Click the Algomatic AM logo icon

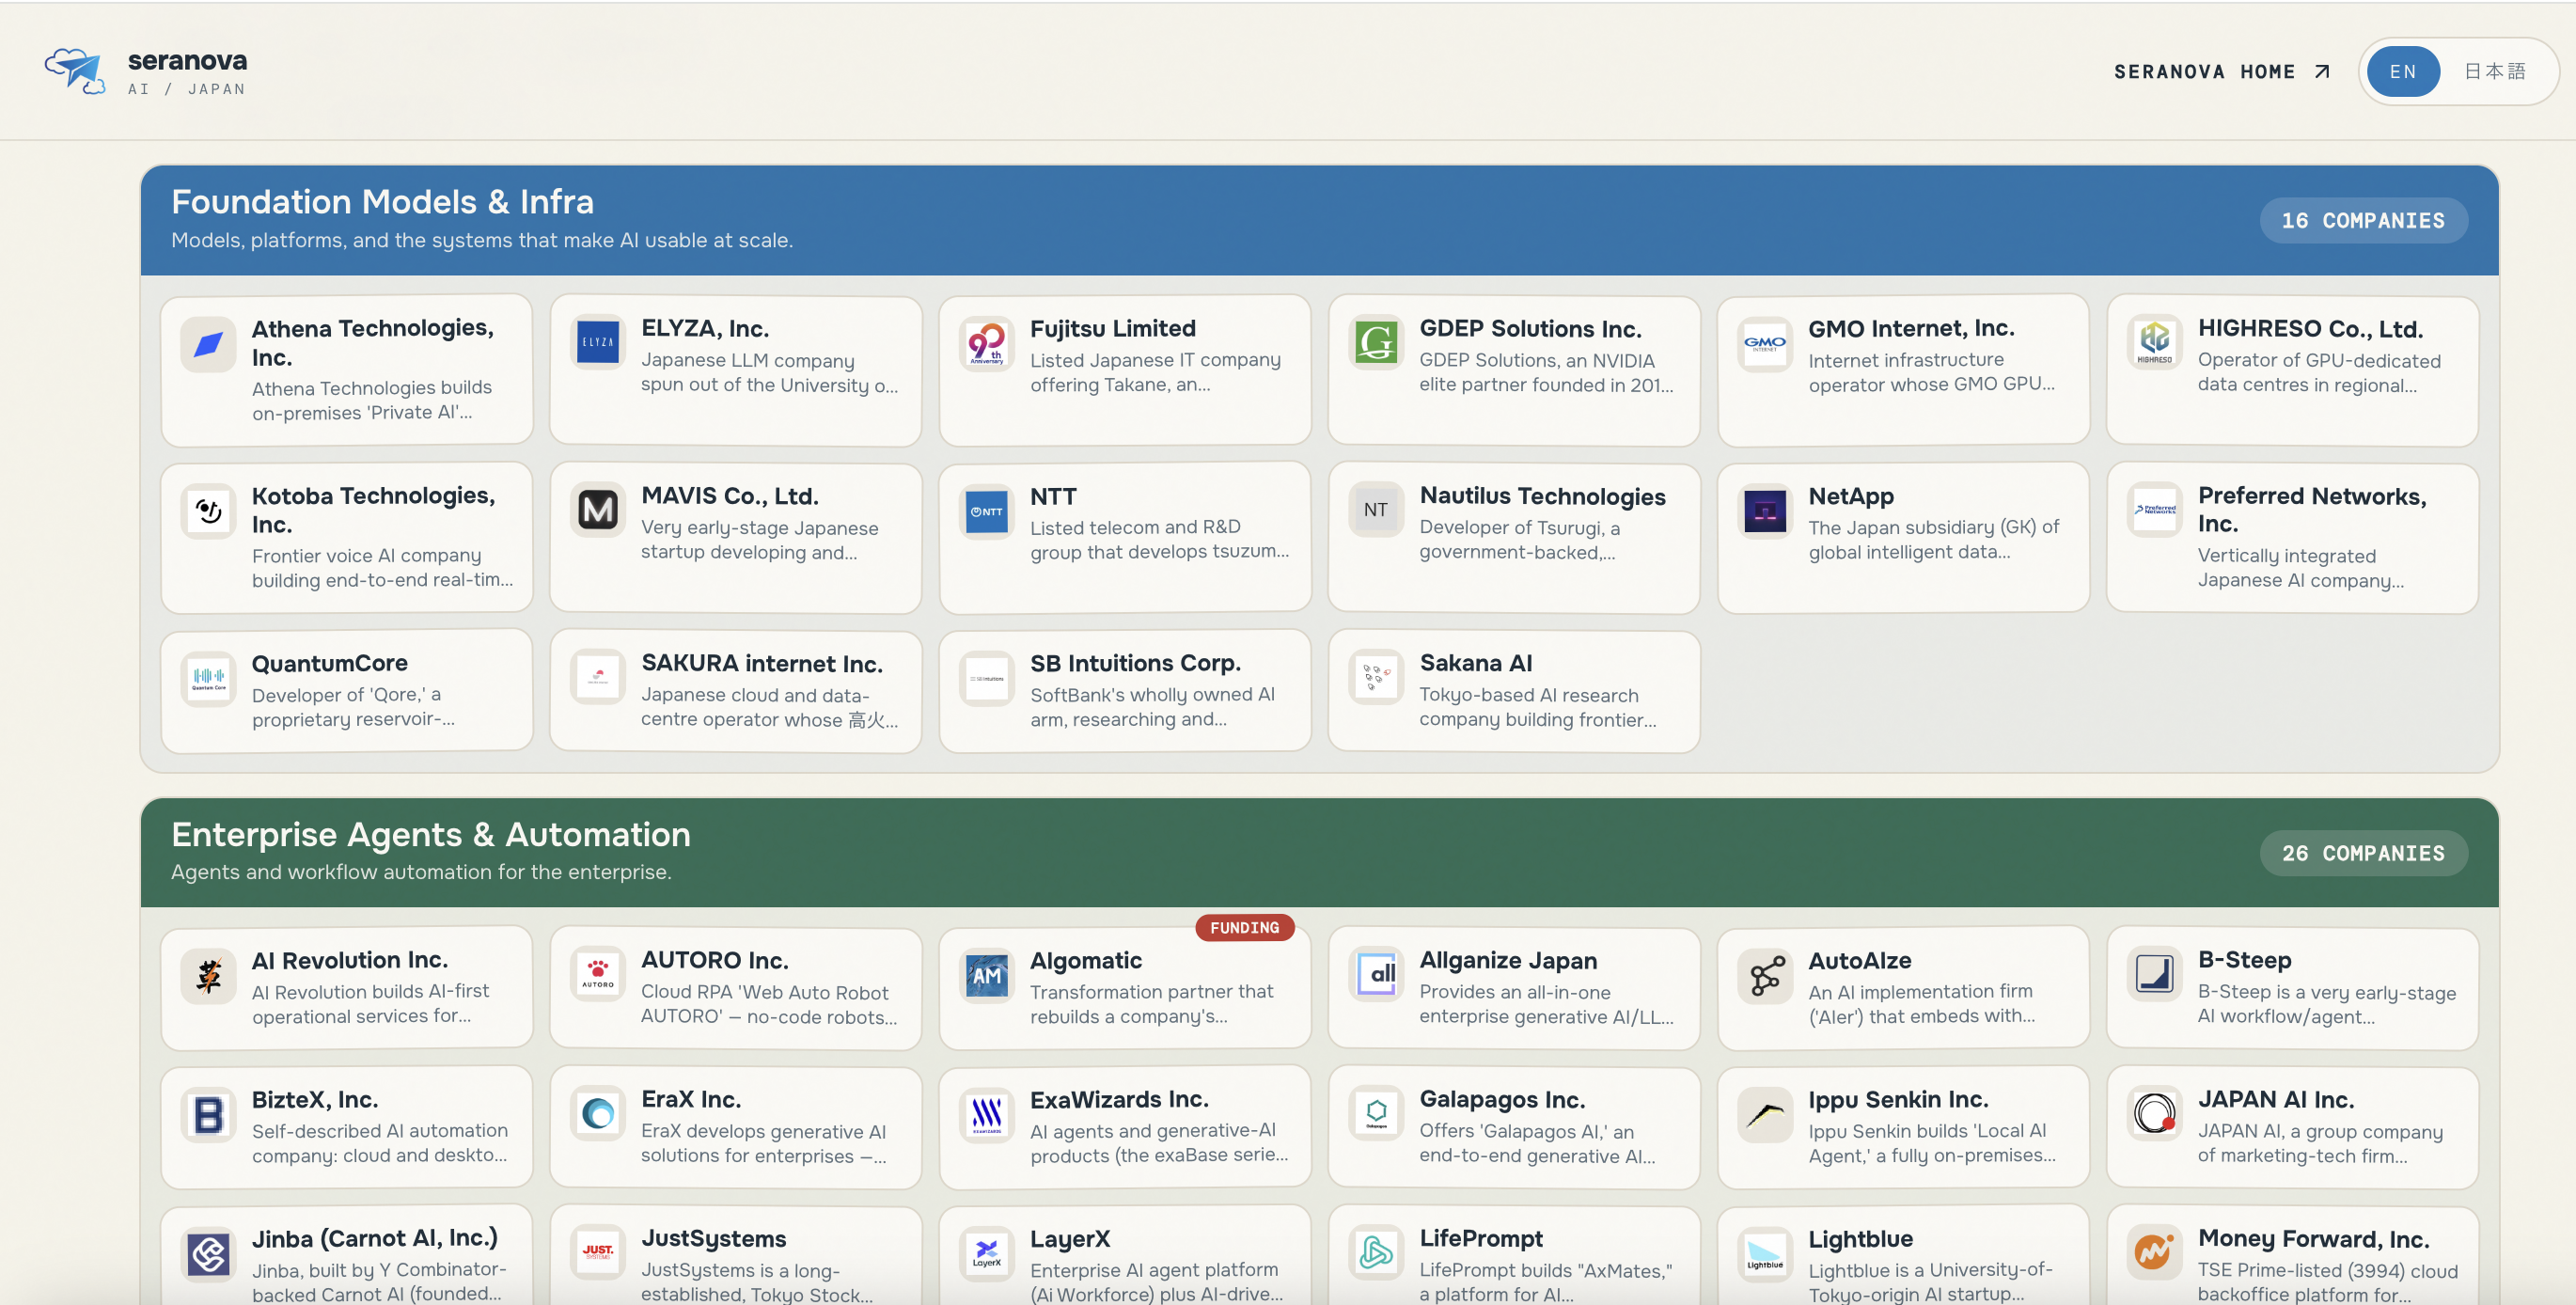pyautogui.click(x=987, y=975)
